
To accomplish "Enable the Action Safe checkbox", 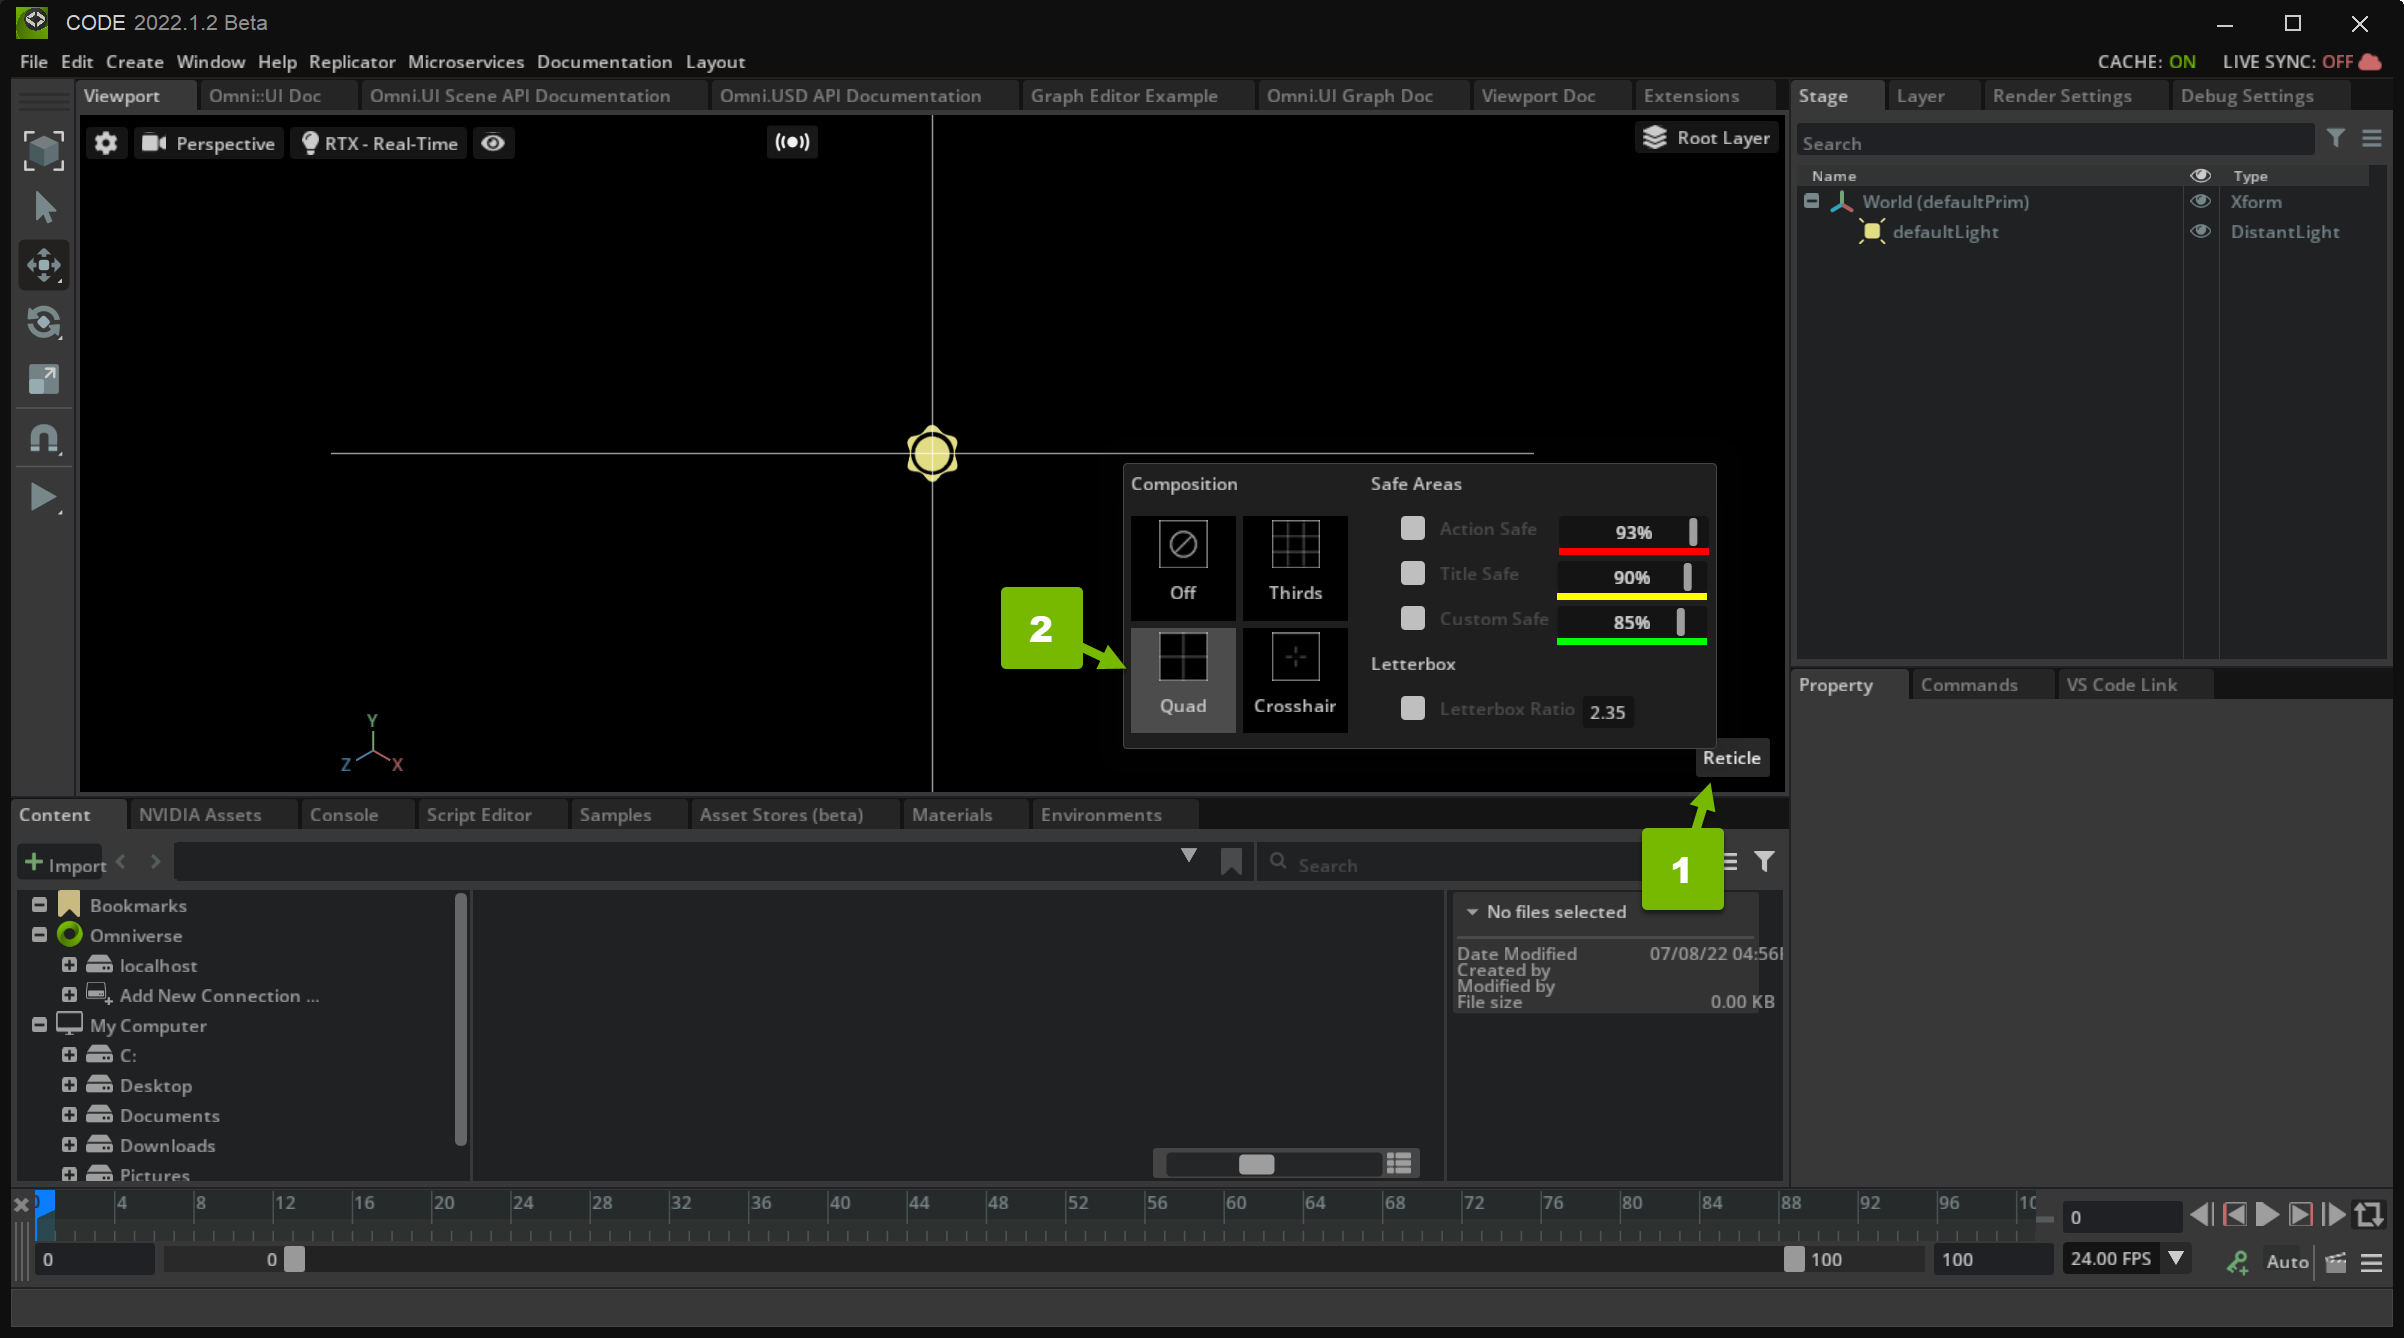I will click(1412, 528).
